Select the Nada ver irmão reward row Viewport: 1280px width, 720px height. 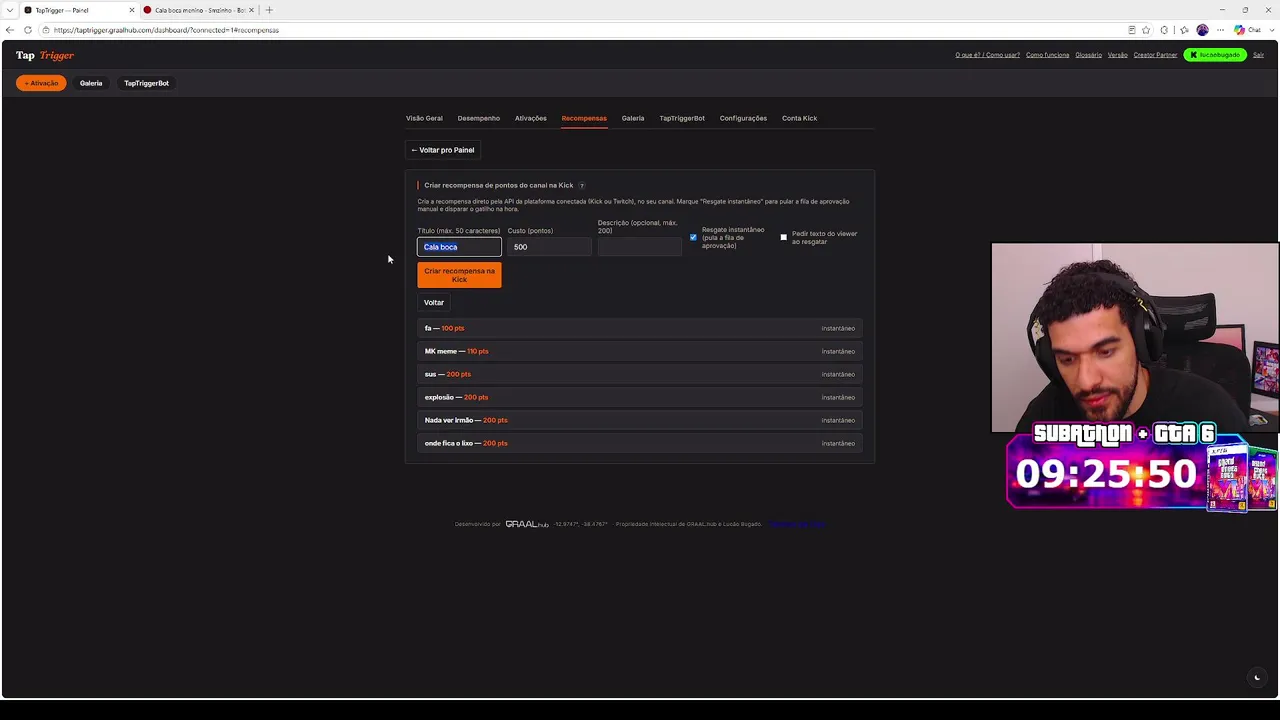640,420
